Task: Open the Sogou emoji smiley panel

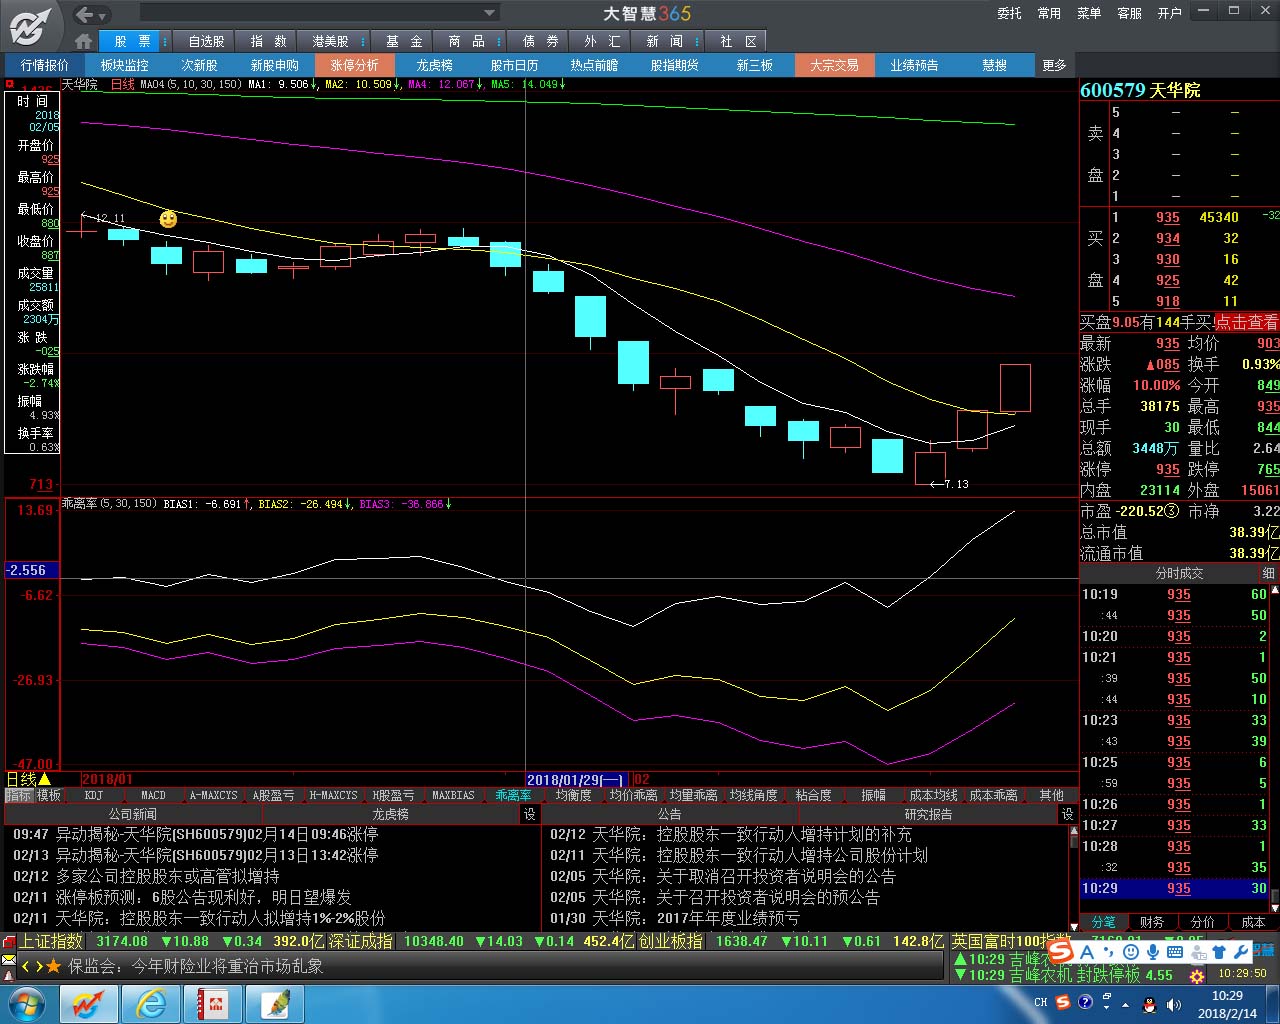Action: pyautogui.click(x=1131, y=952)
